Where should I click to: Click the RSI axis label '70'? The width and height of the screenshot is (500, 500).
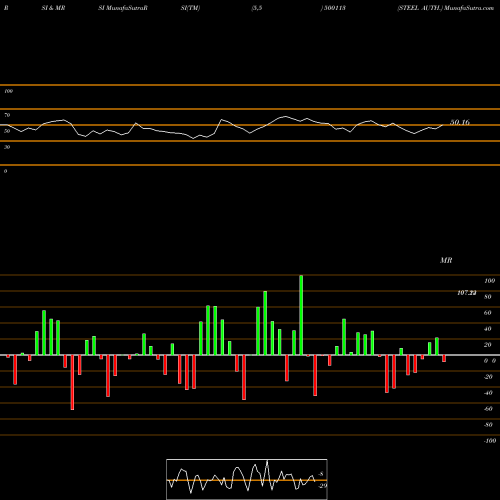(7, 115)
